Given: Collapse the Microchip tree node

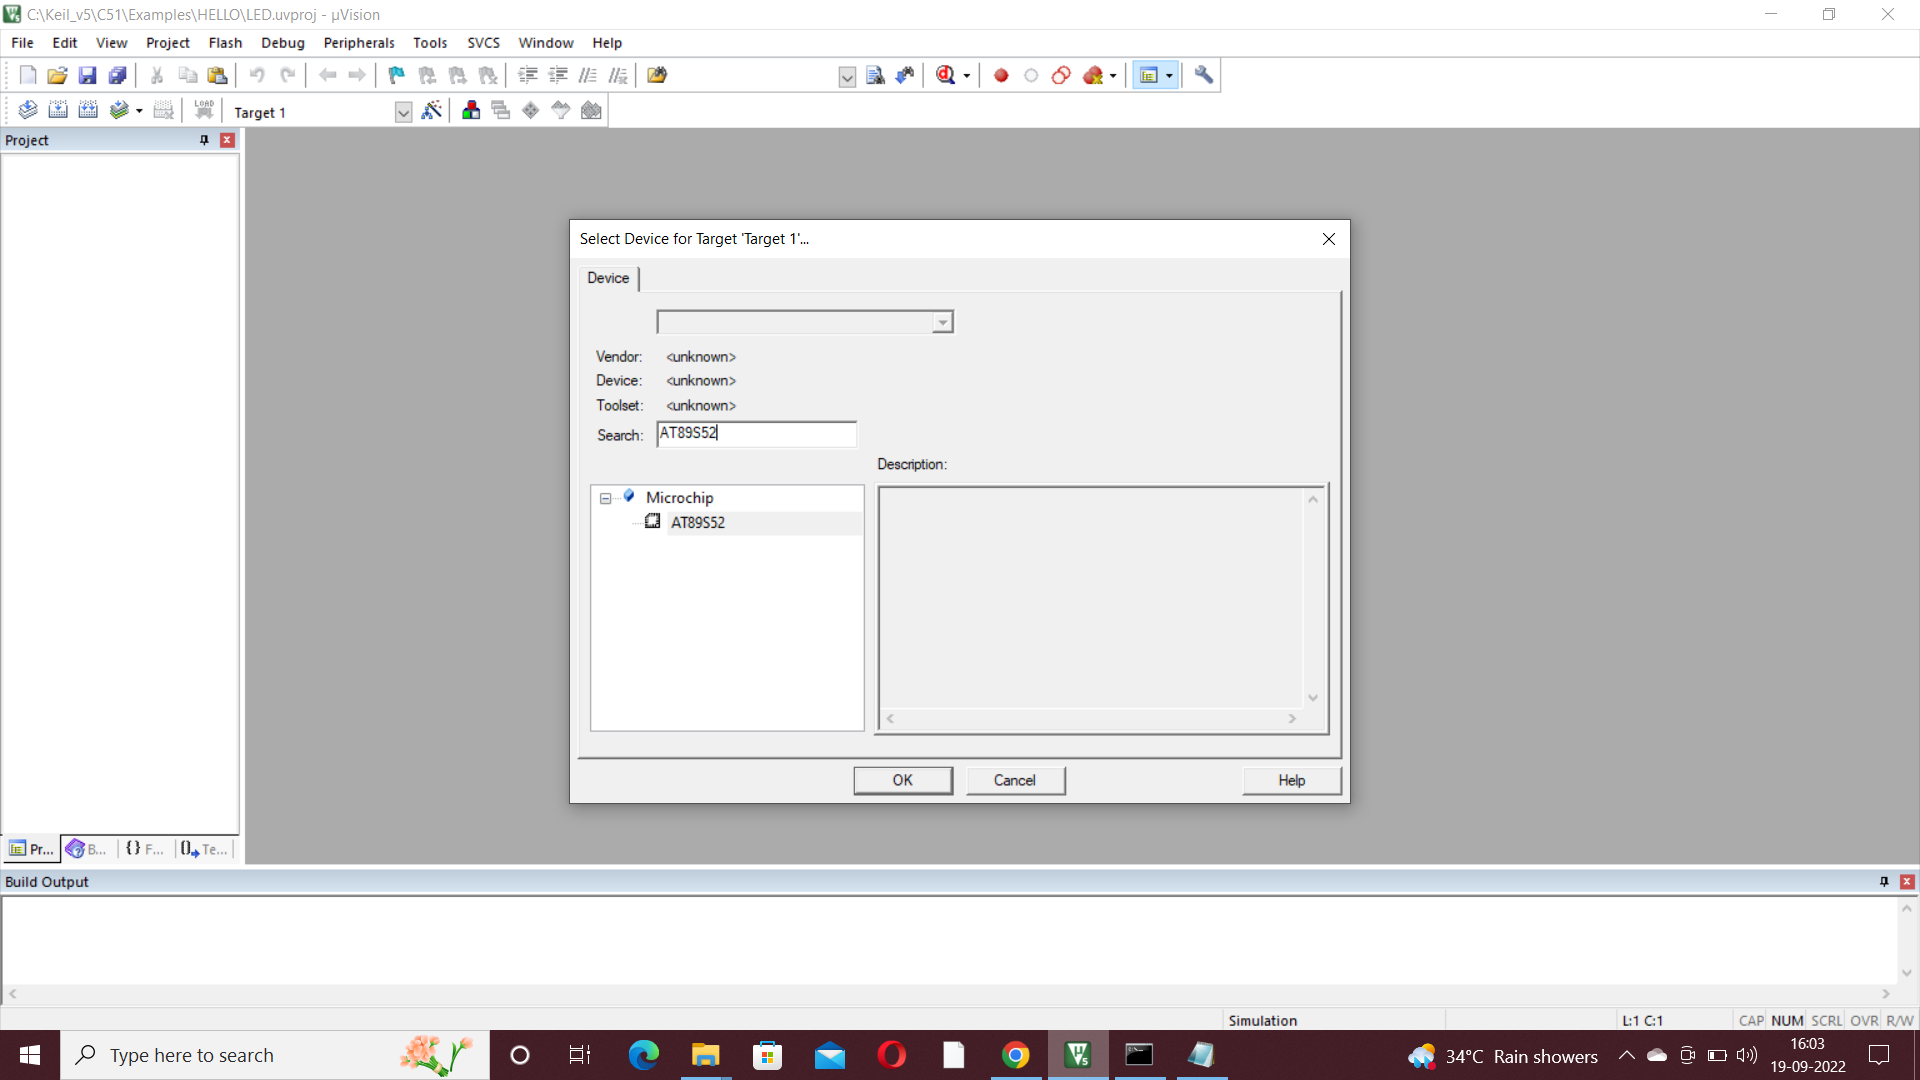Looking at the screenshot, I should point(605,498).
